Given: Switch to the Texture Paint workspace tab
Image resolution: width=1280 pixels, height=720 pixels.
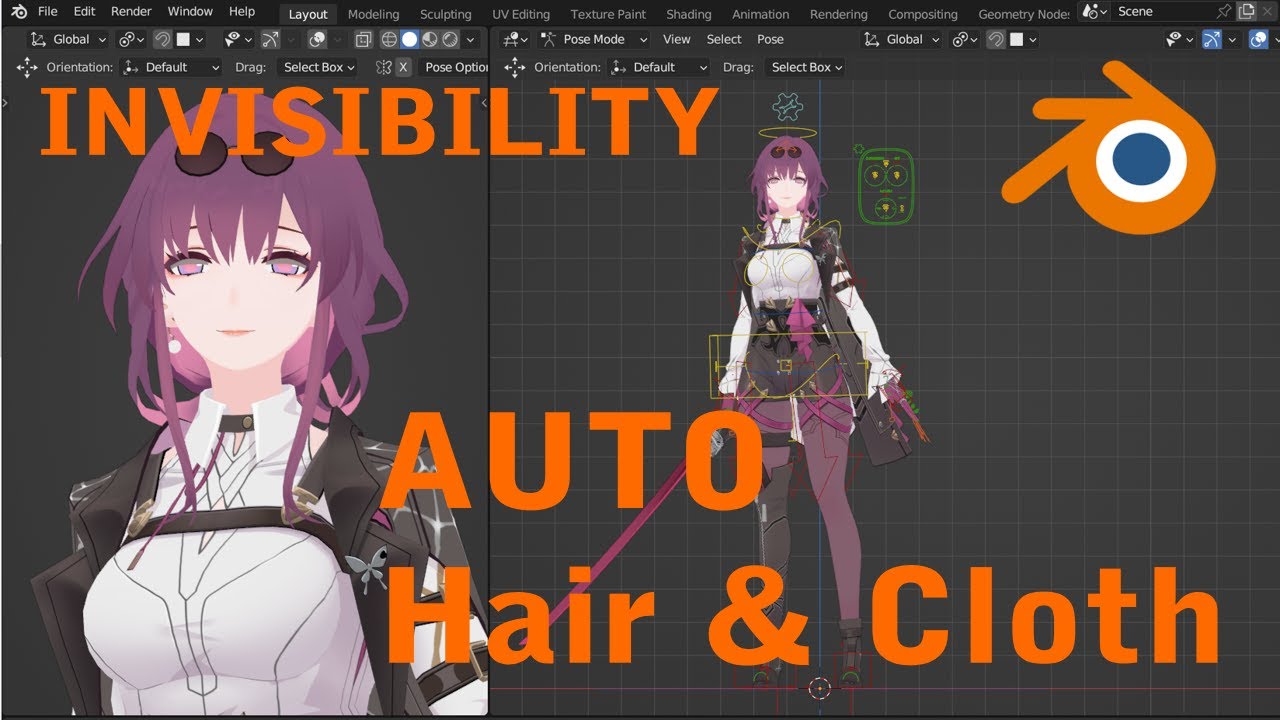Looking at the screenshot, I should (608, 14).
